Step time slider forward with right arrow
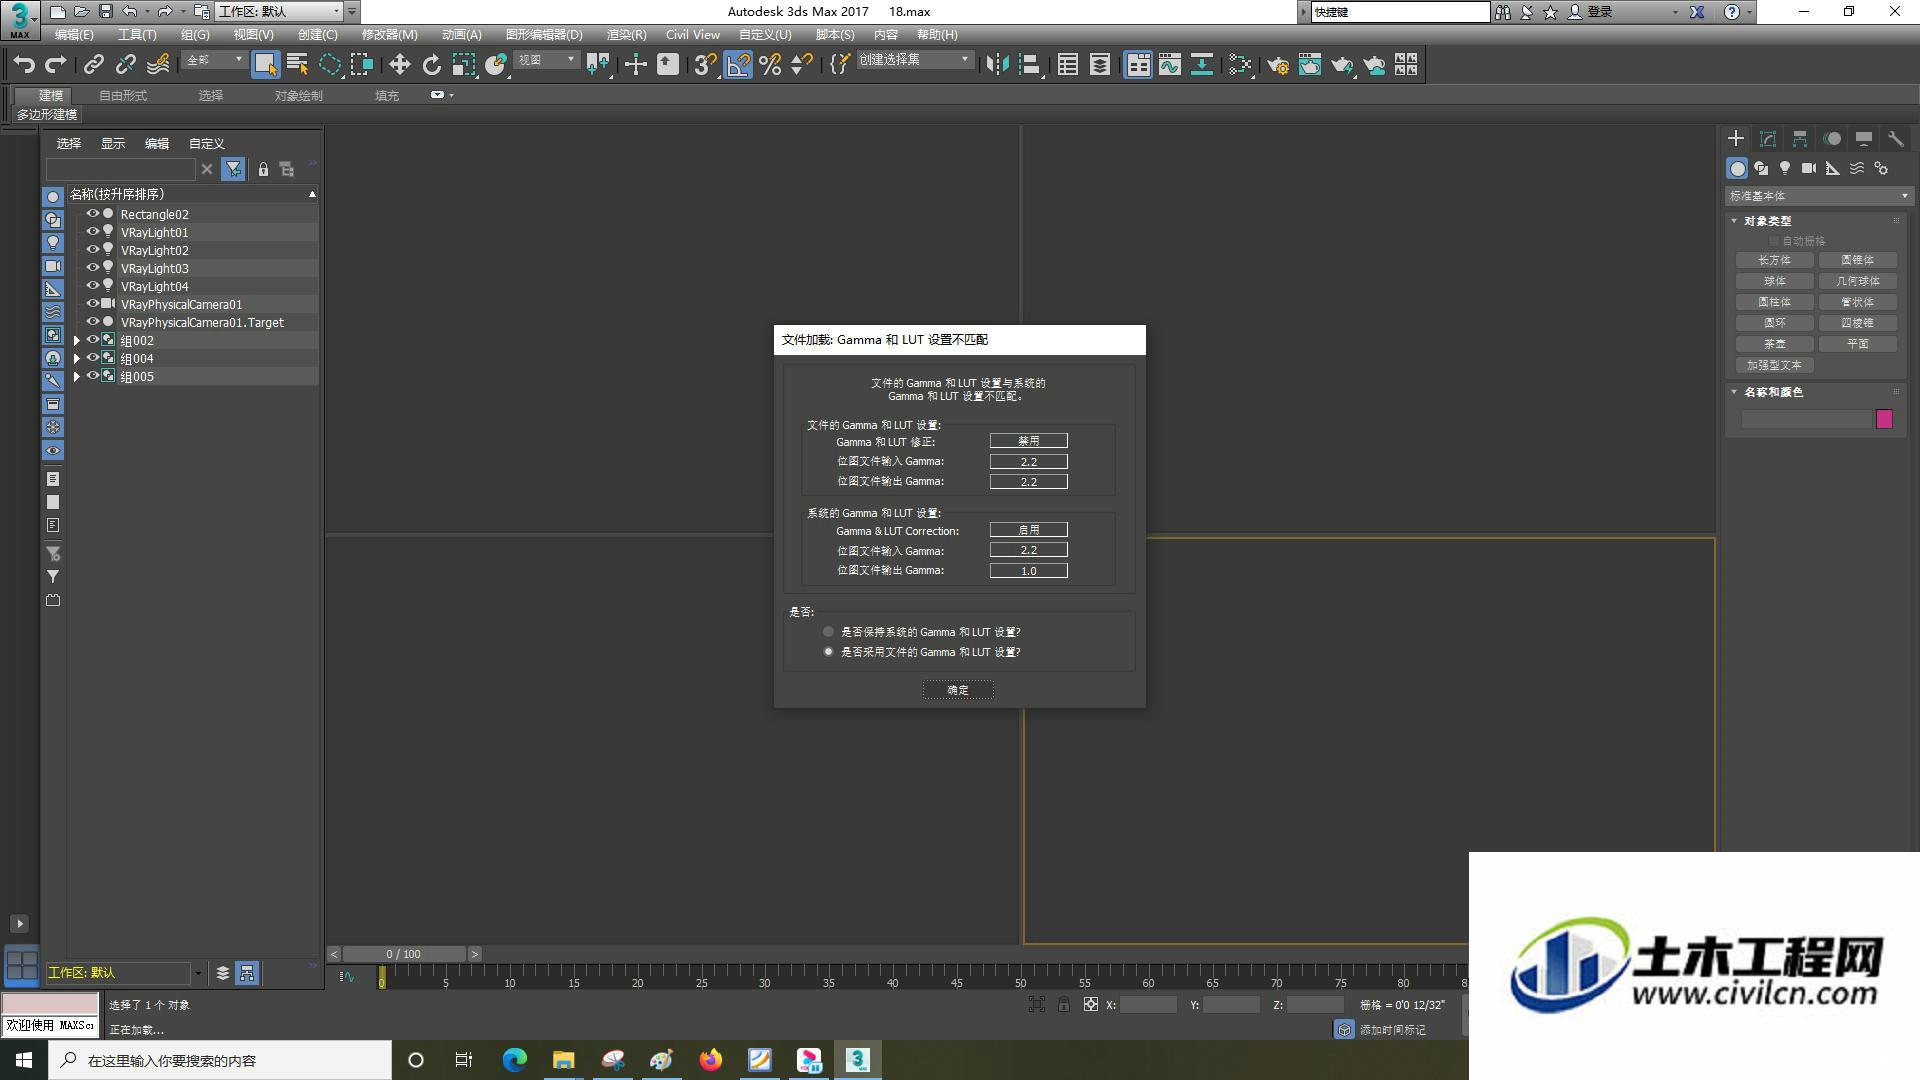This screenshot has width=1920, height=1080. [x=475, y=954]
